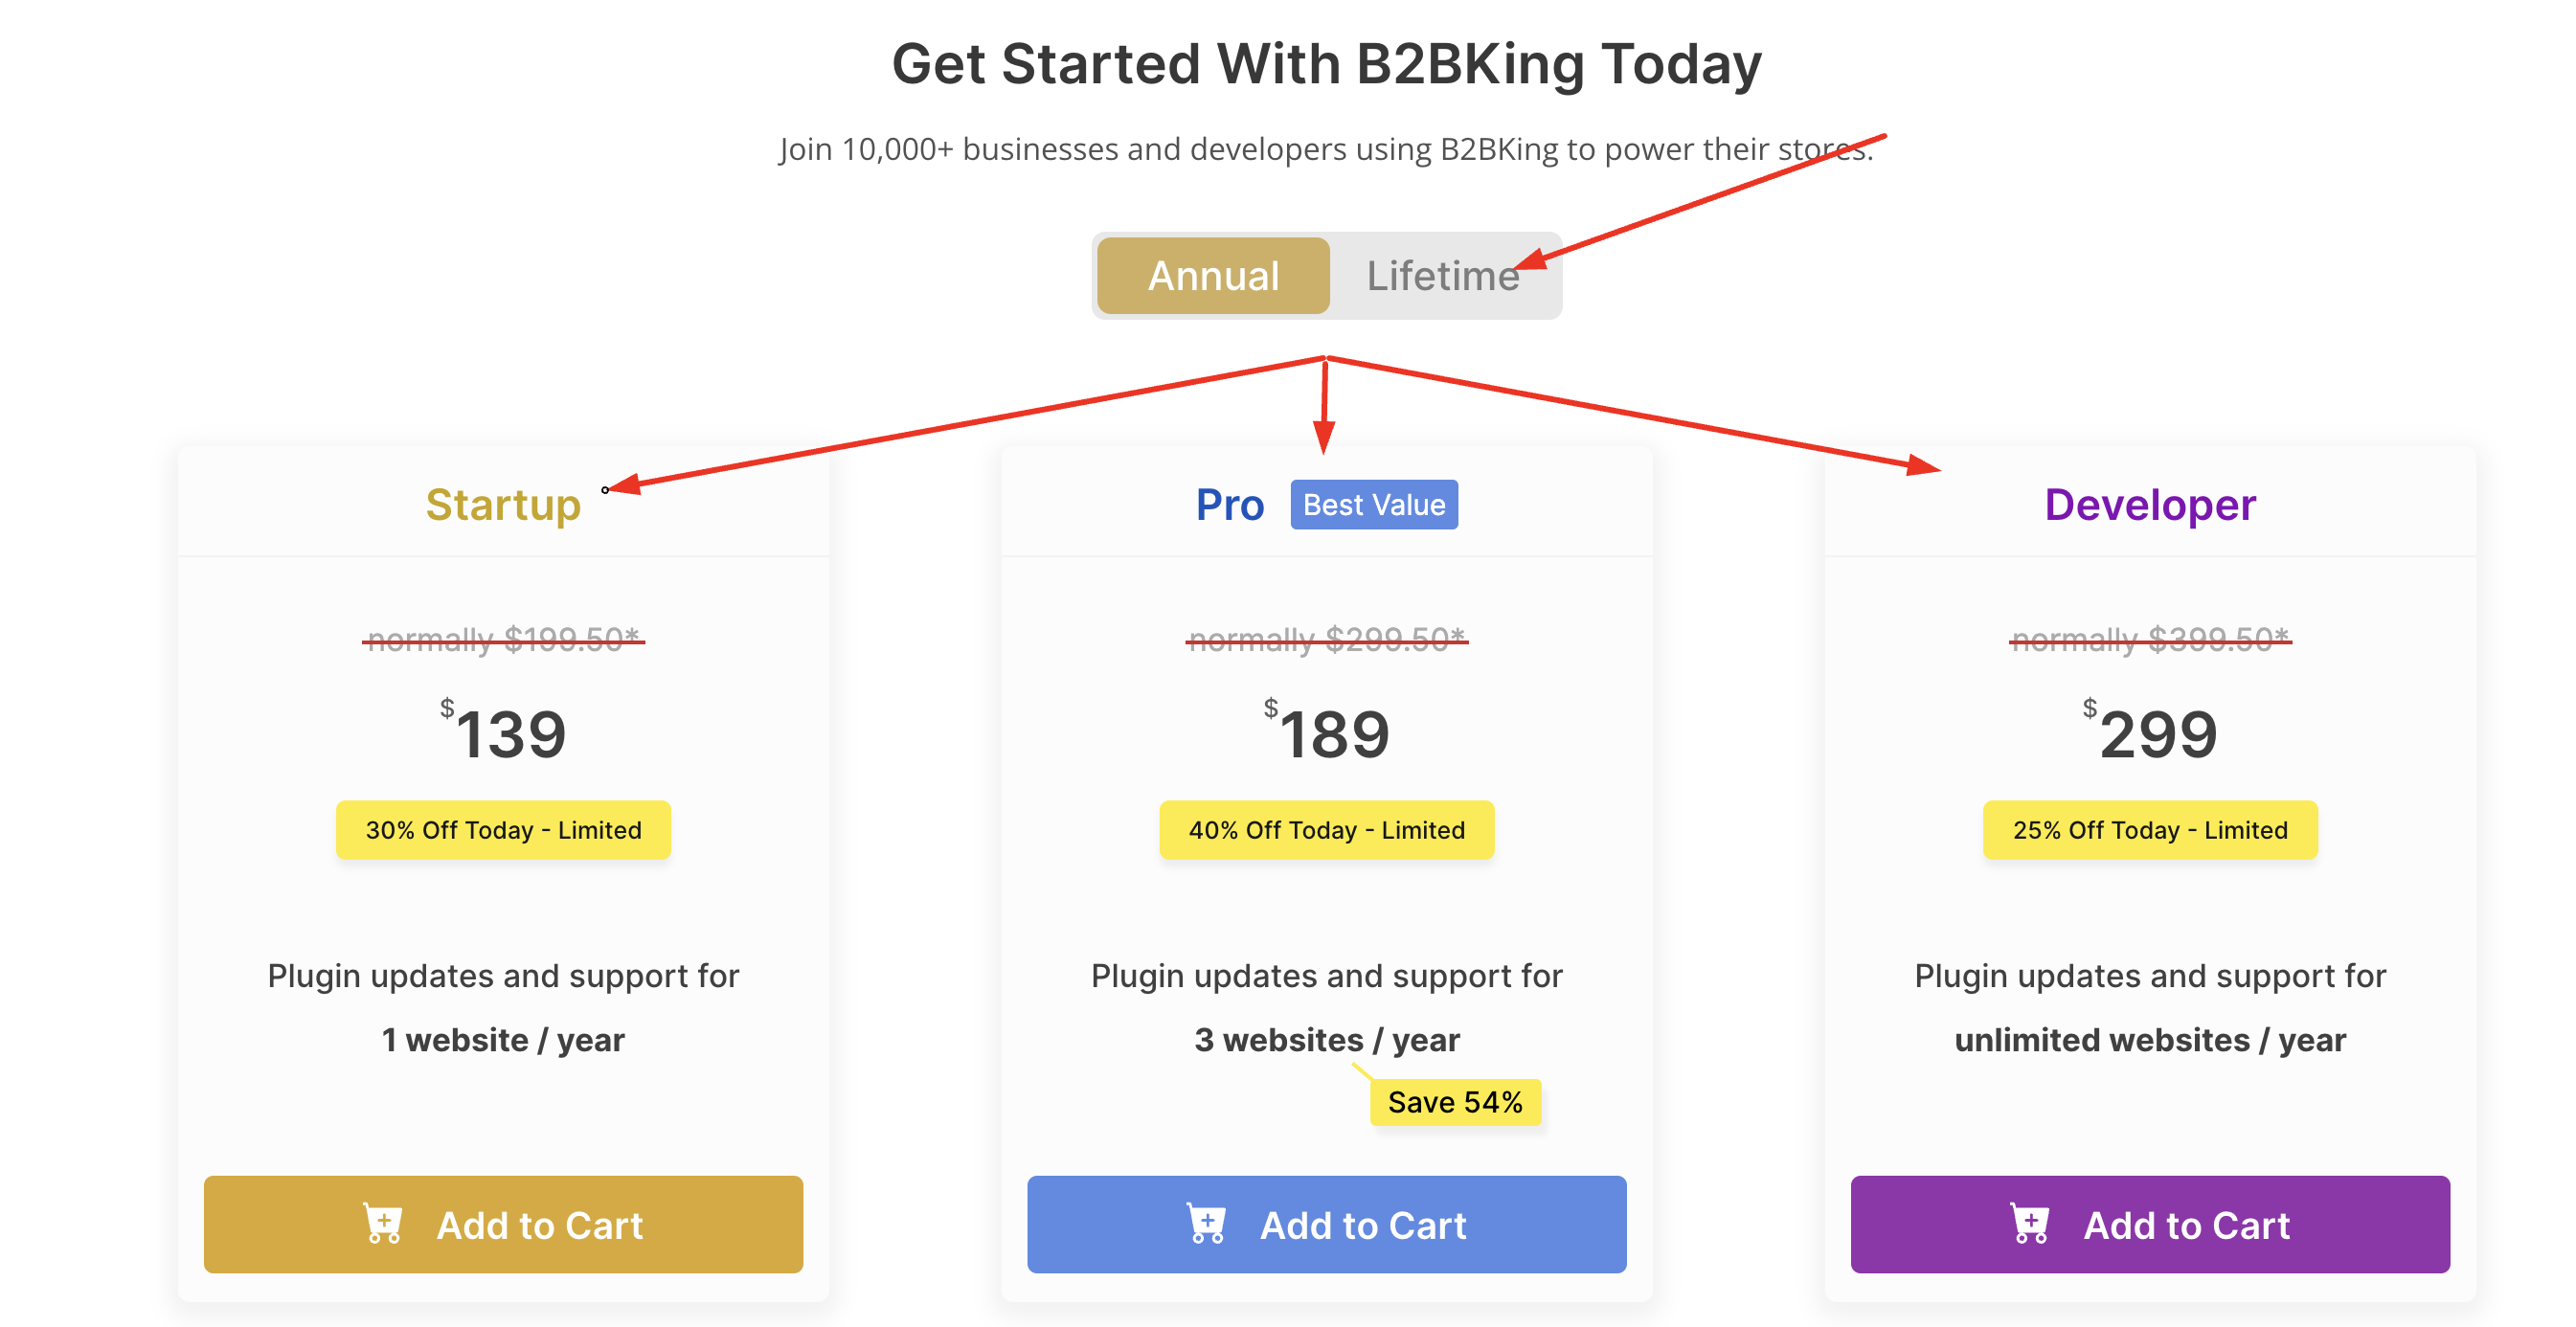This screenshot has height=1327, width=2576.
Task: Click the 40% Off Today label
Action: [x=1326, y=830]
